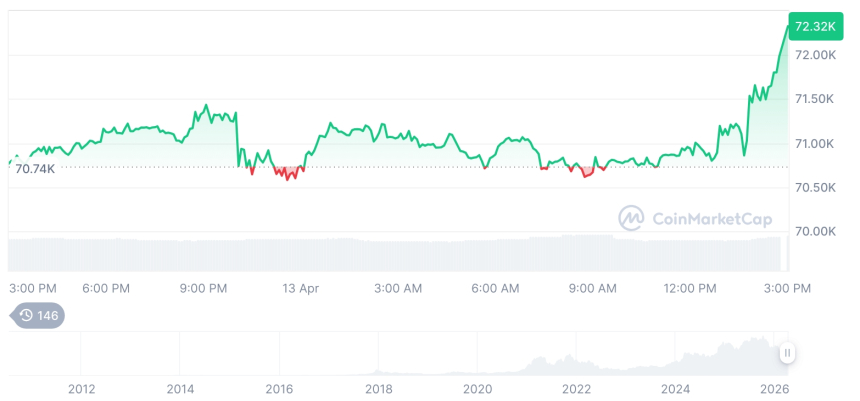Click the 12:00 PM time axis label
The height and width of the screenshot is (401, 860).
[x=690, y=288]
